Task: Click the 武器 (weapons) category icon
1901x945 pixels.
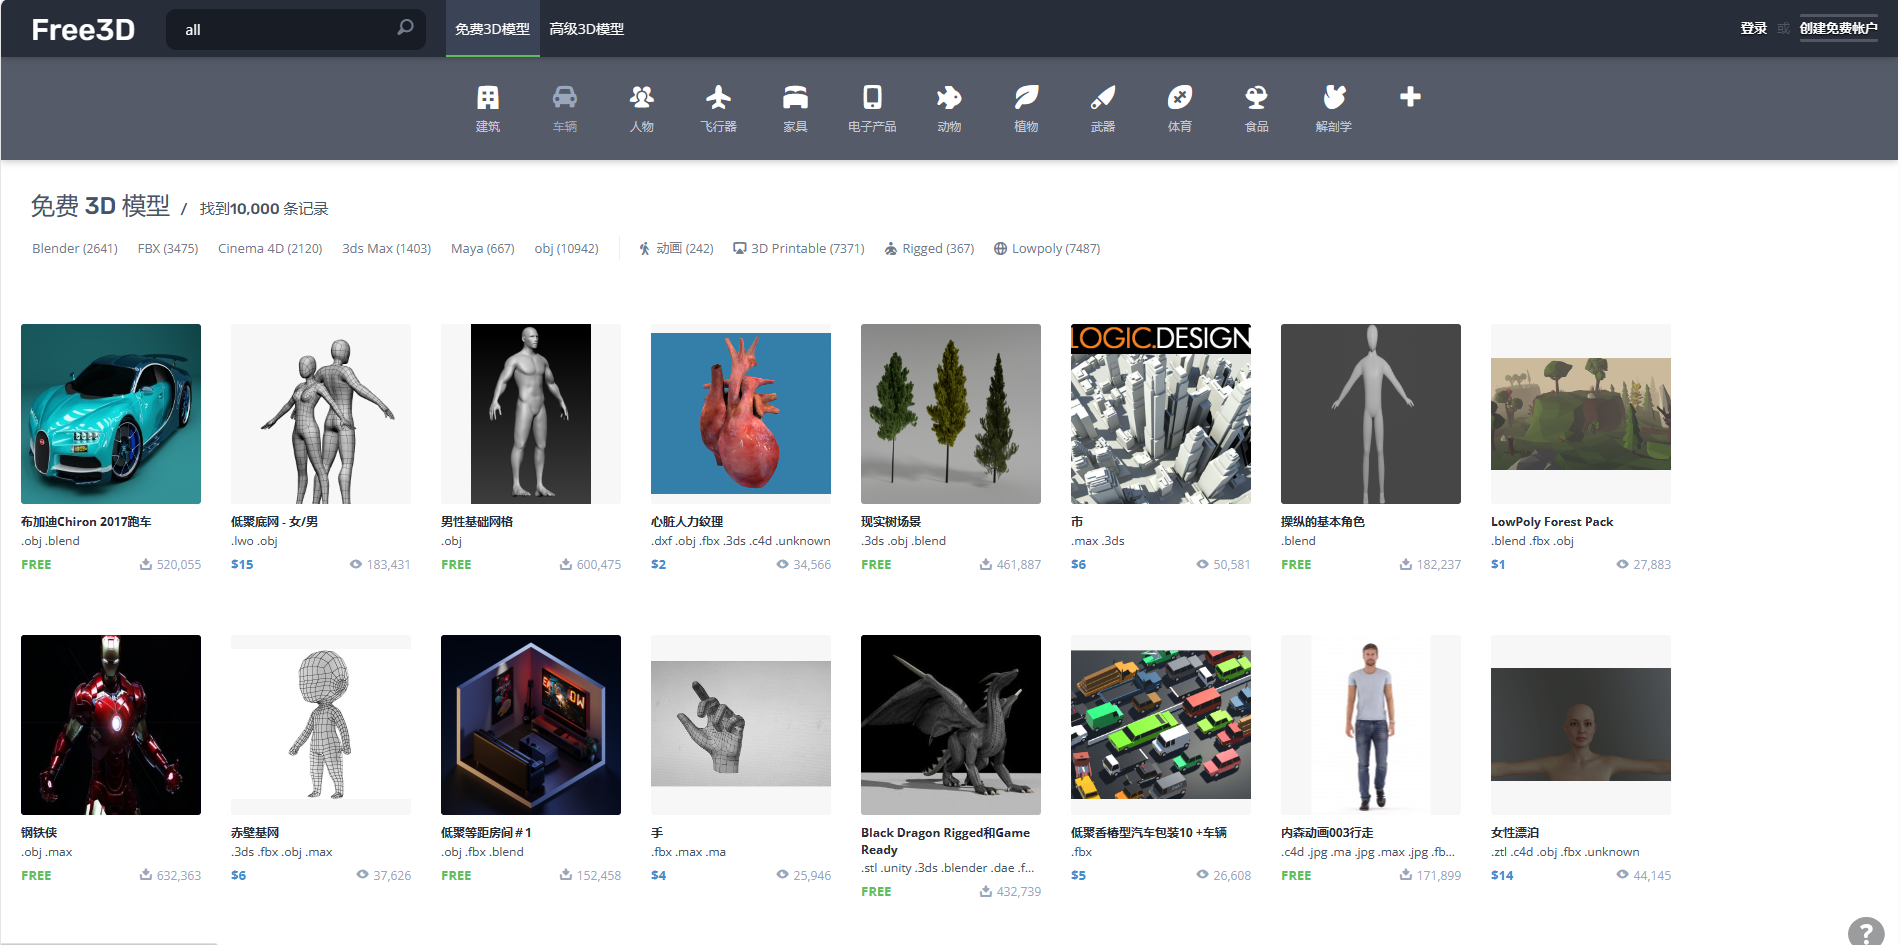Action: 1102,107
